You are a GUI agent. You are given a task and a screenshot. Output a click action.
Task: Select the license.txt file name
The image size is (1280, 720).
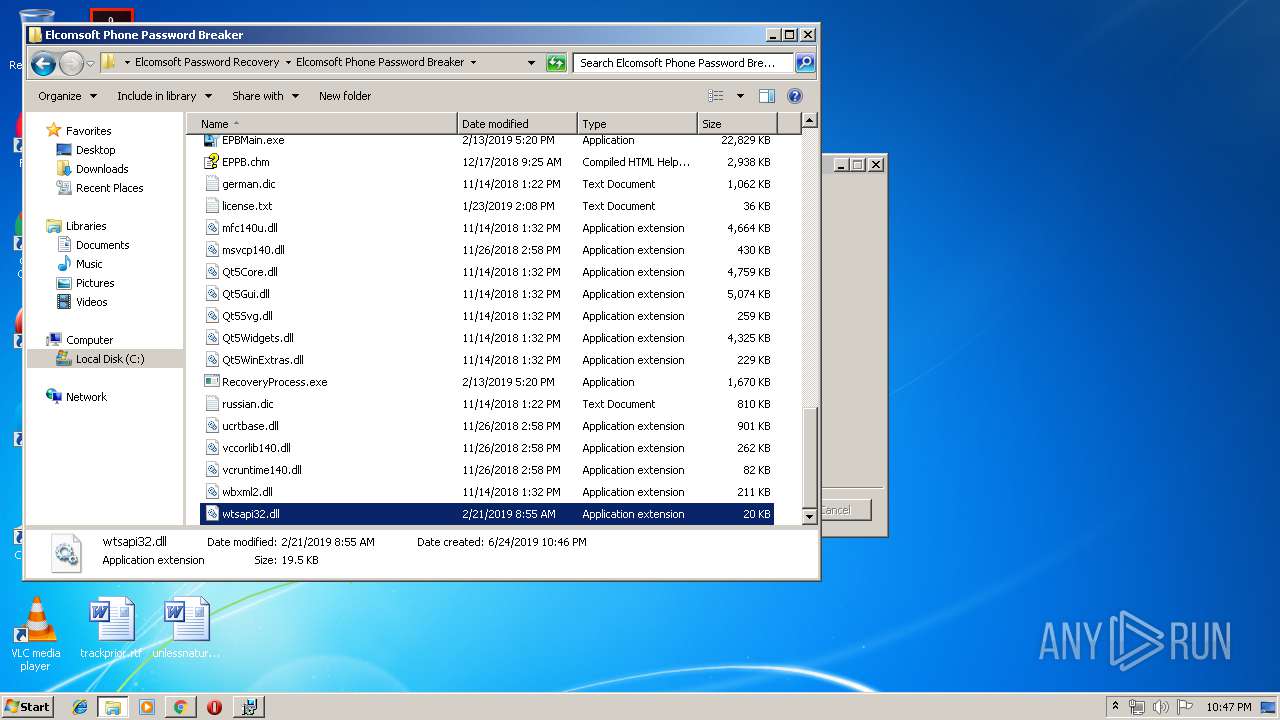(247, 206)
